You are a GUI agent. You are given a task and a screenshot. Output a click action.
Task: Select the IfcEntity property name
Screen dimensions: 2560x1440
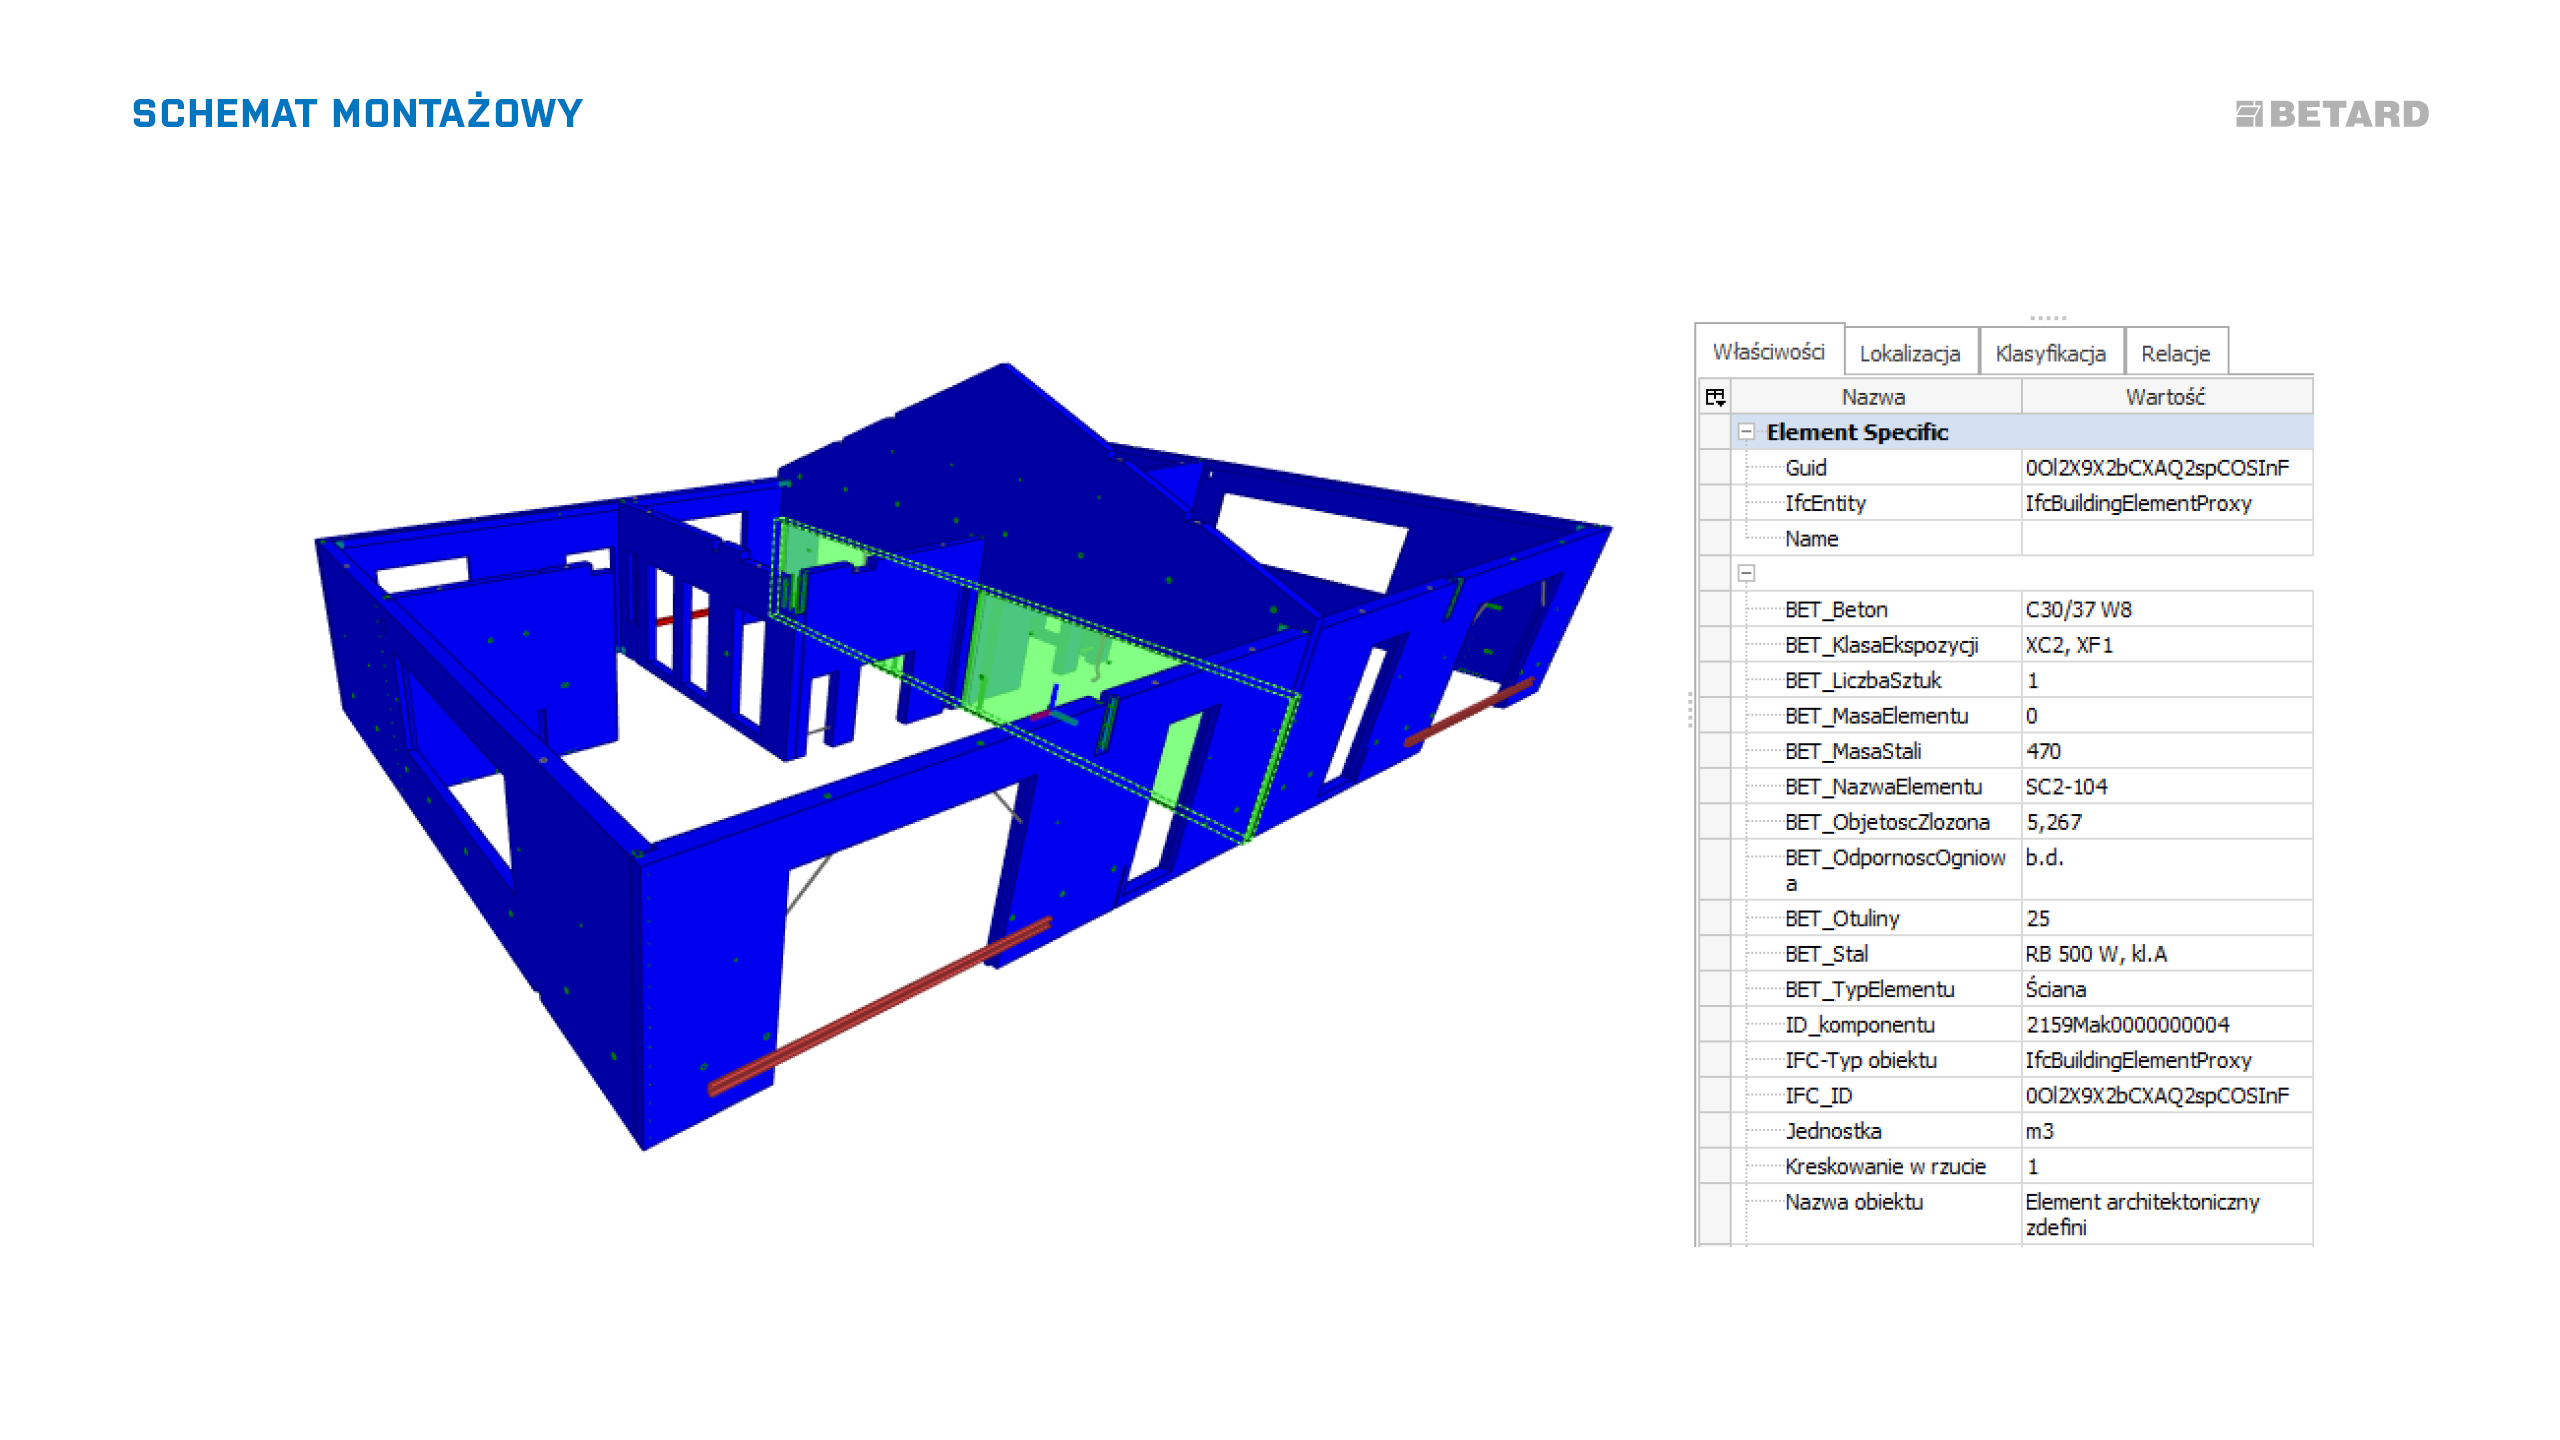(x=1825, y=503)
